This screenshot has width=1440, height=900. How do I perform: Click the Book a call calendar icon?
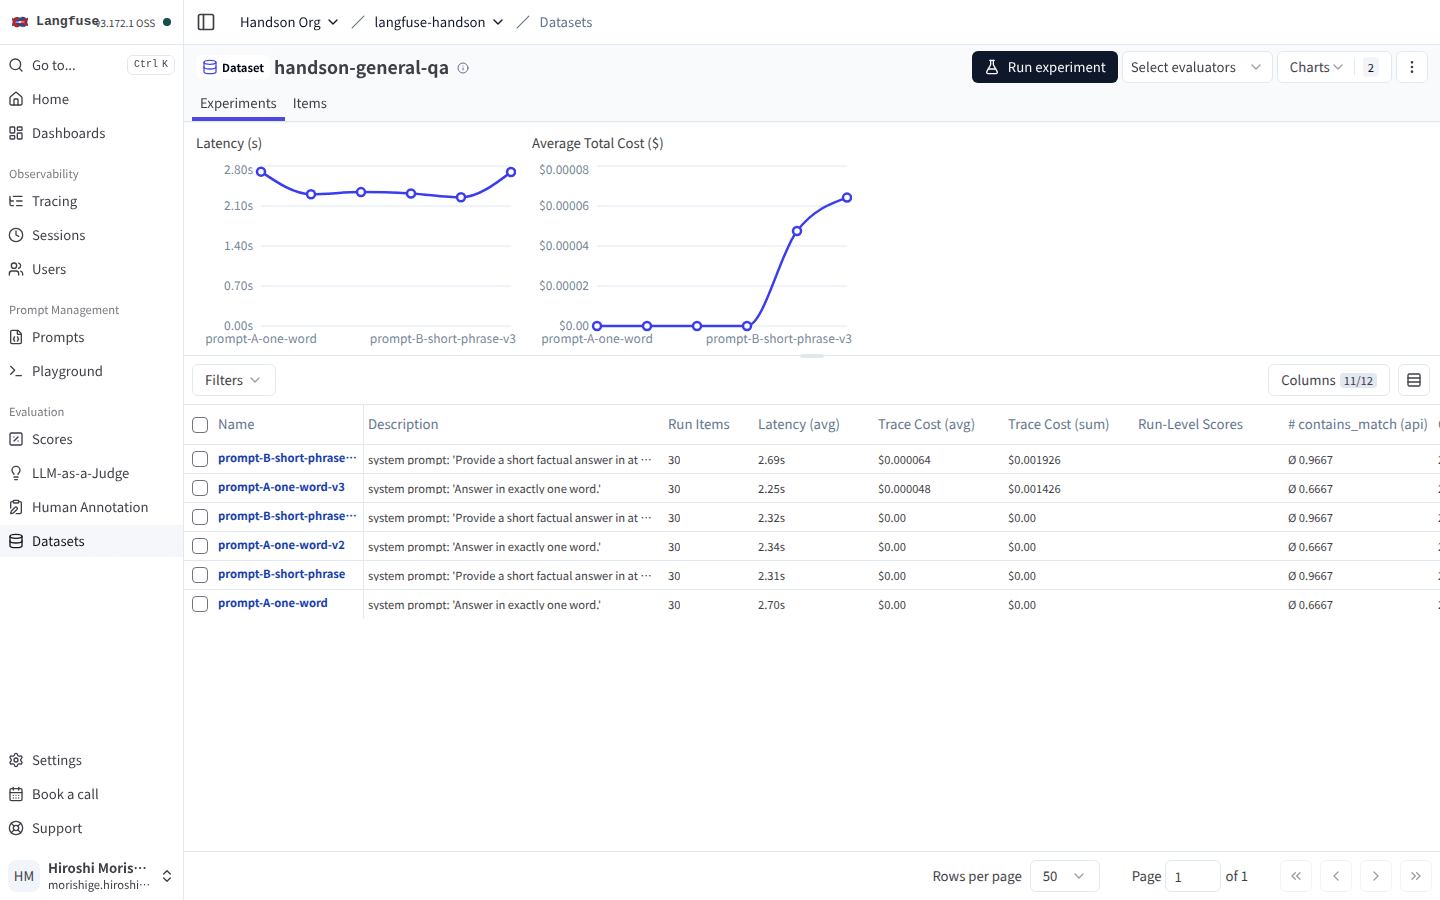[x=16, y=794]
